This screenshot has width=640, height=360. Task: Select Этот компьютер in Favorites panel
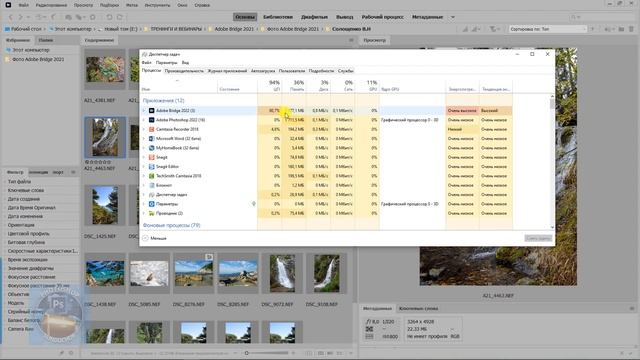[x=31, y=50]
